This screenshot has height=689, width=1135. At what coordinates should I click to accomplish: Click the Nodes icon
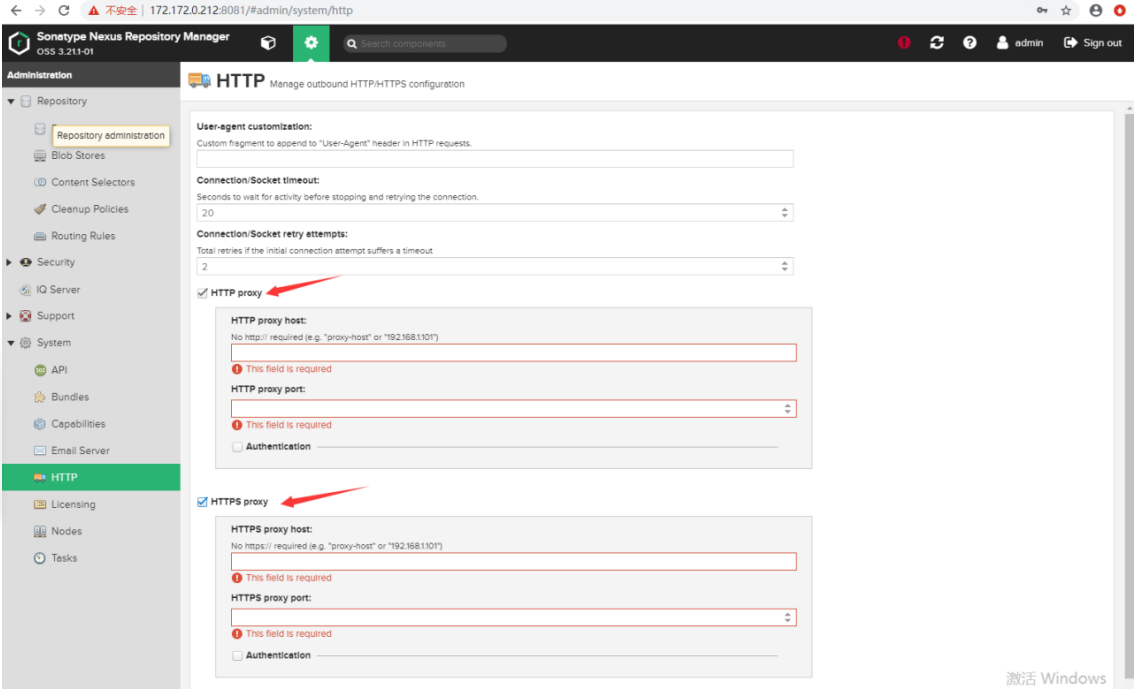point(40,531)
